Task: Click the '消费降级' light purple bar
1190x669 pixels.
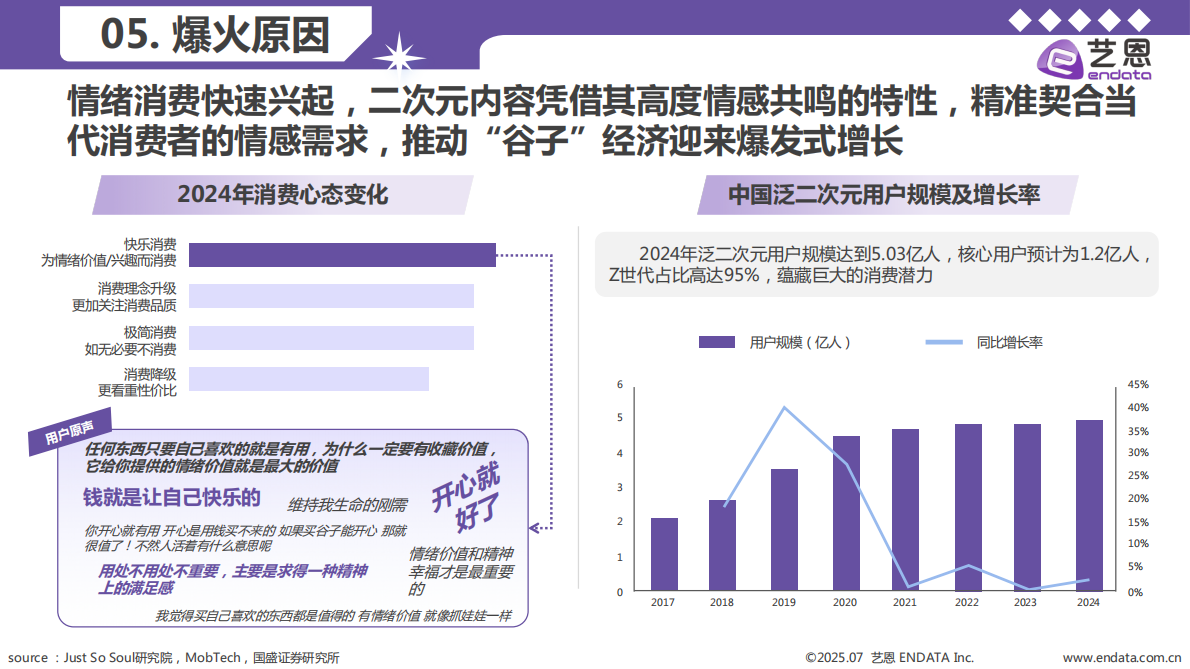Action: 309,378
